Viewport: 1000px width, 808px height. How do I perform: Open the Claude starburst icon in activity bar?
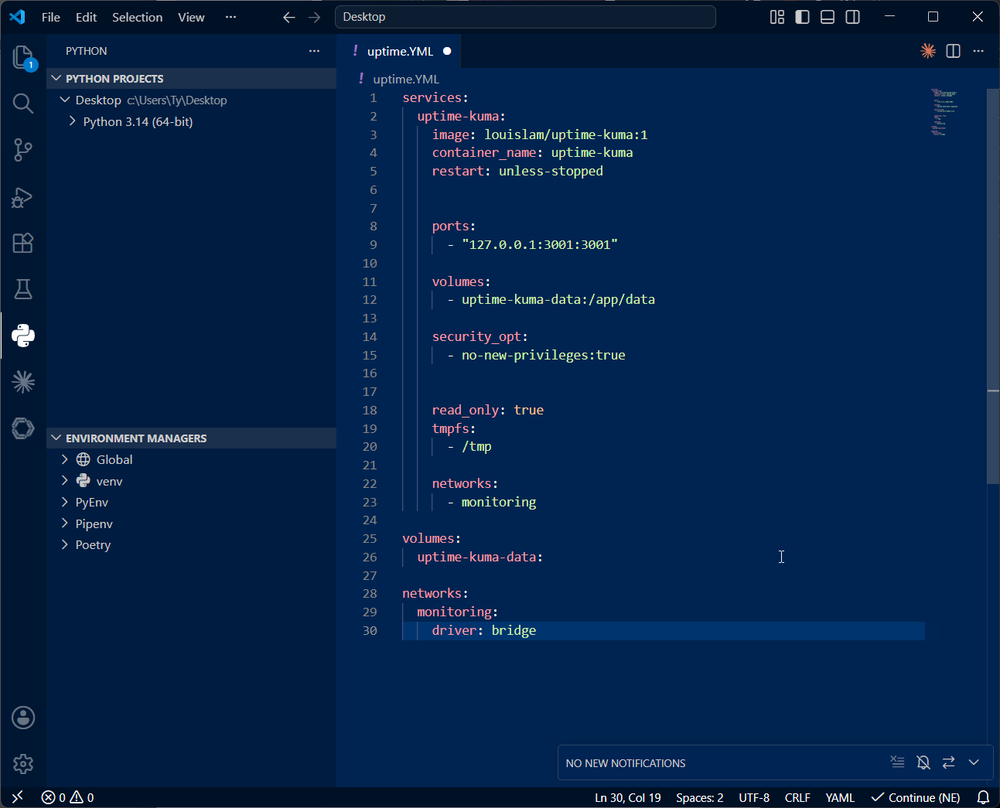(x=23, y=382)
